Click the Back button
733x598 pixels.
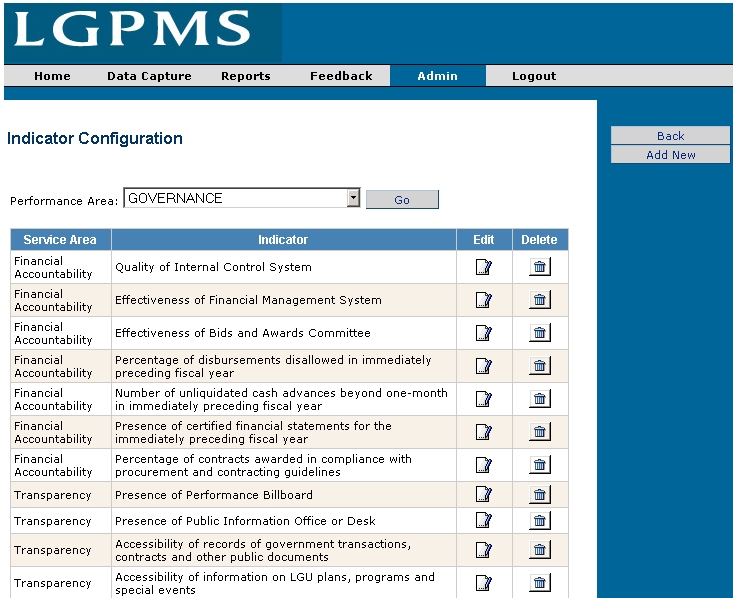[670, 136]
